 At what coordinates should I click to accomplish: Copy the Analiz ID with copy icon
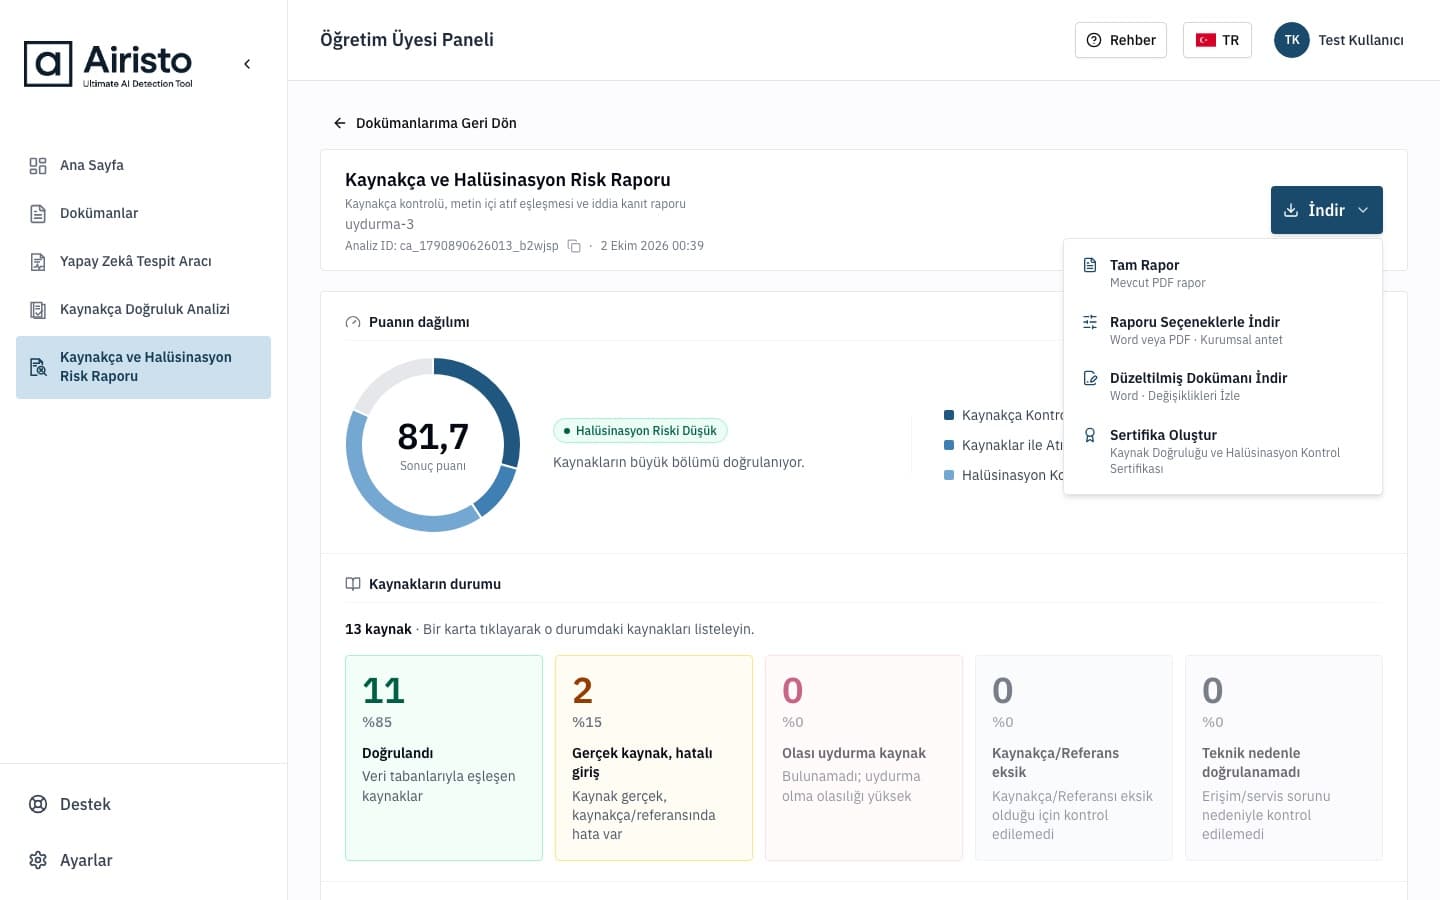pos(574,246)
